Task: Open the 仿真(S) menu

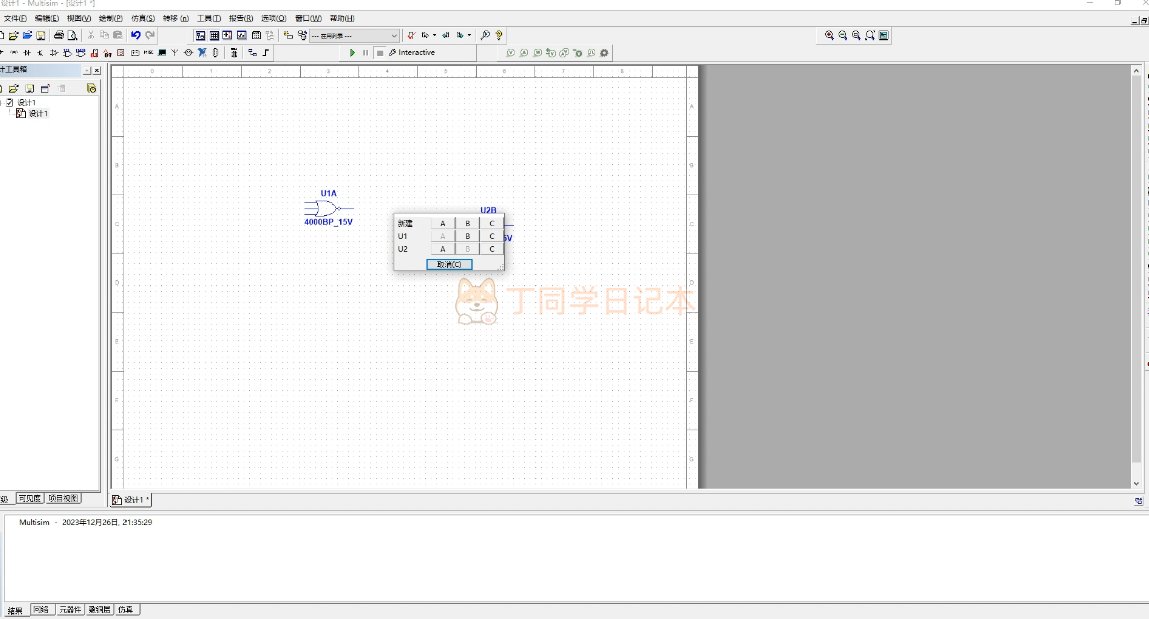Action: [x=143, y=18]
